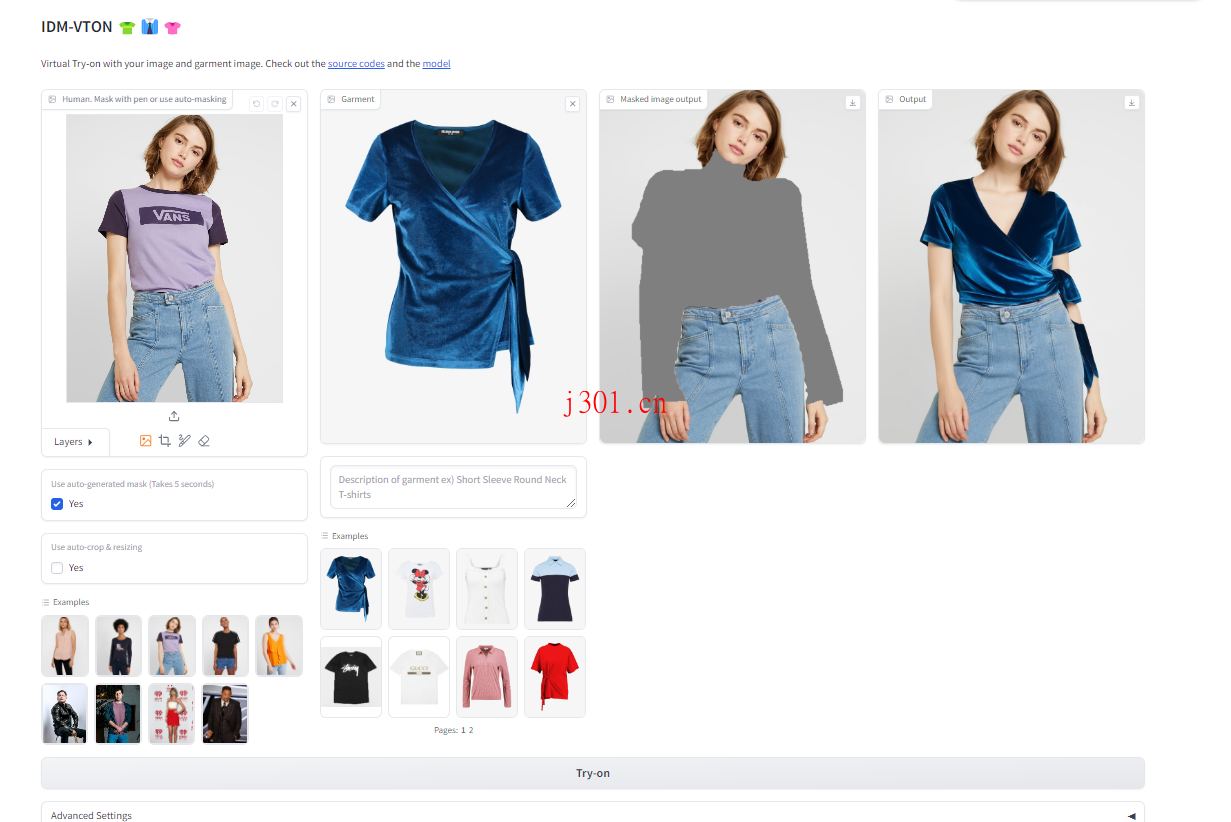Screen dimensions: 1231x822
Task: Remove the garment image with X button
Action: tap(572, 104)
